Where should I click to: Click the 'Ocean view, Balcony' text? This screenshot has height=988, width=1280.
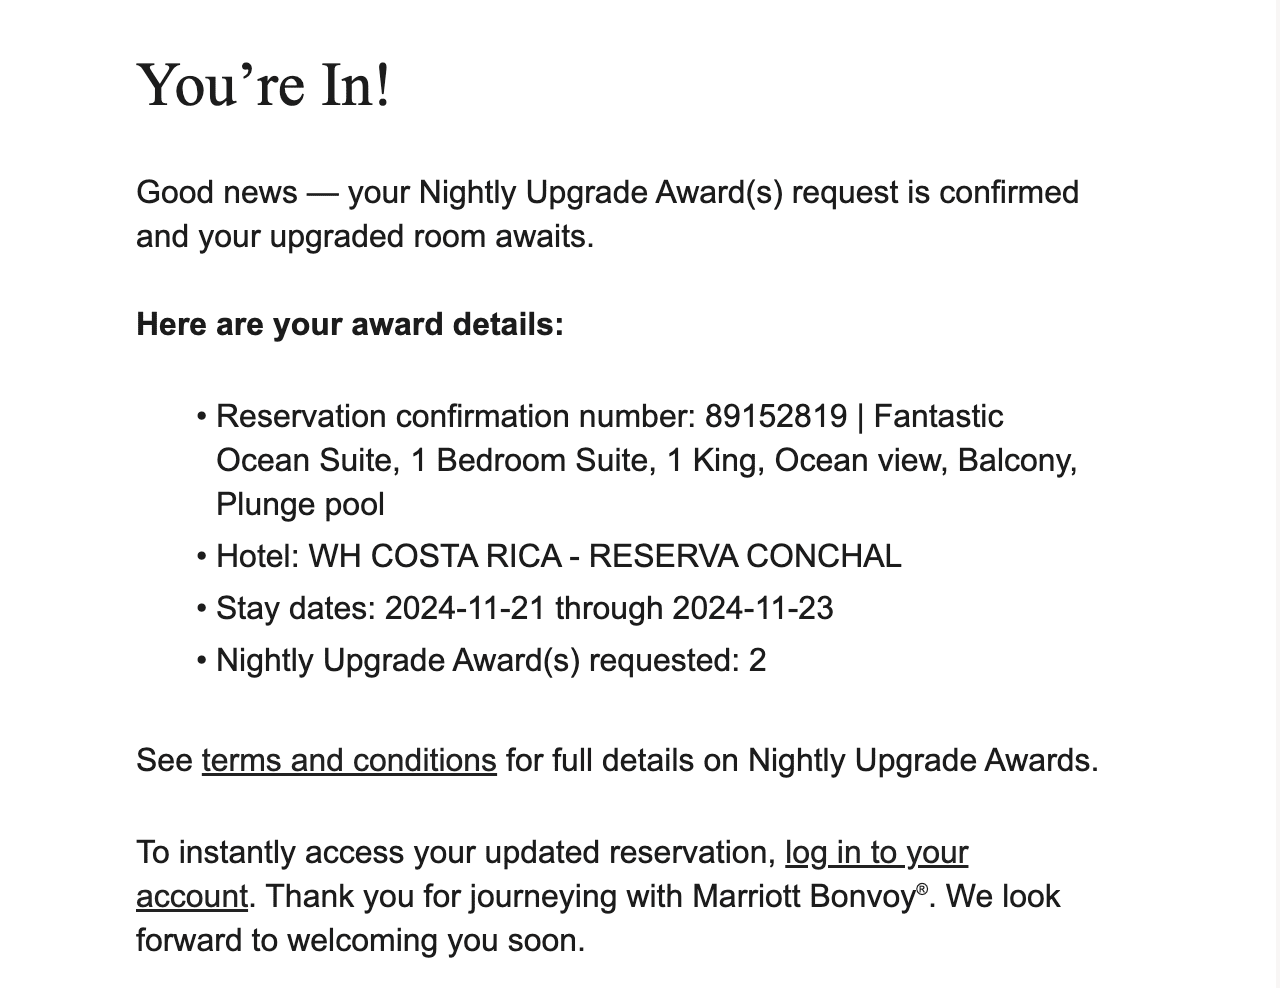[x=925, y=460]
